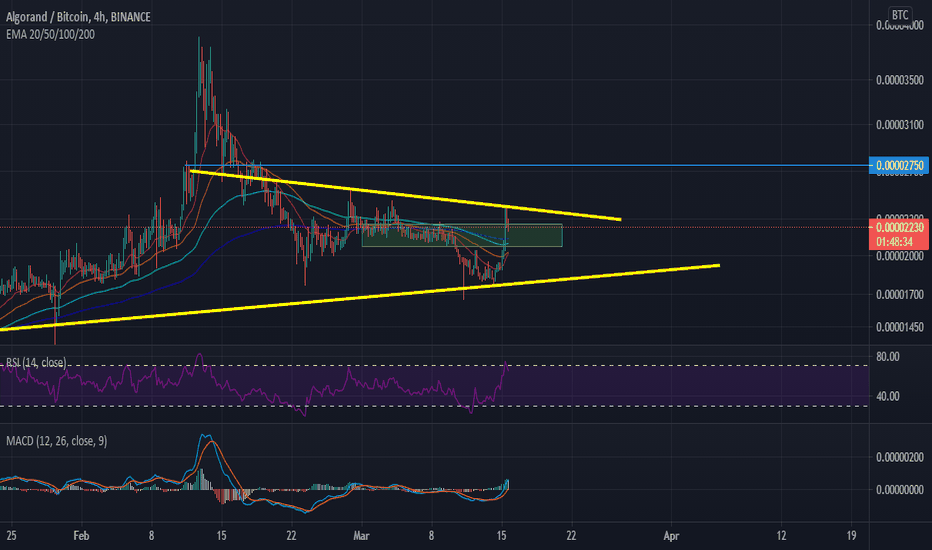
Task: Click the 22 date label after Mar 15
Action: [571, 536]
